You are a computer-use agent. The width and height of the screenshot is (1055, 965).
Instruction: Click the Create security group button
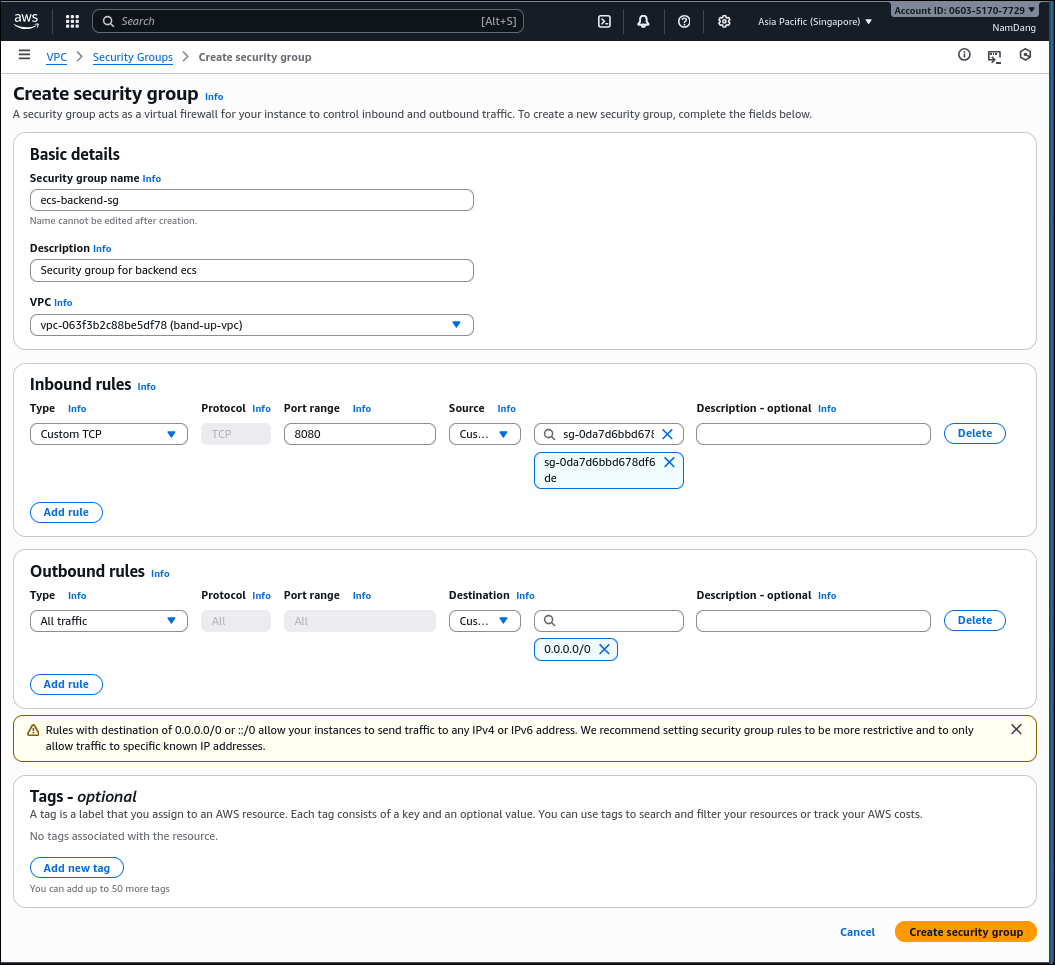[x=964, y=931]
